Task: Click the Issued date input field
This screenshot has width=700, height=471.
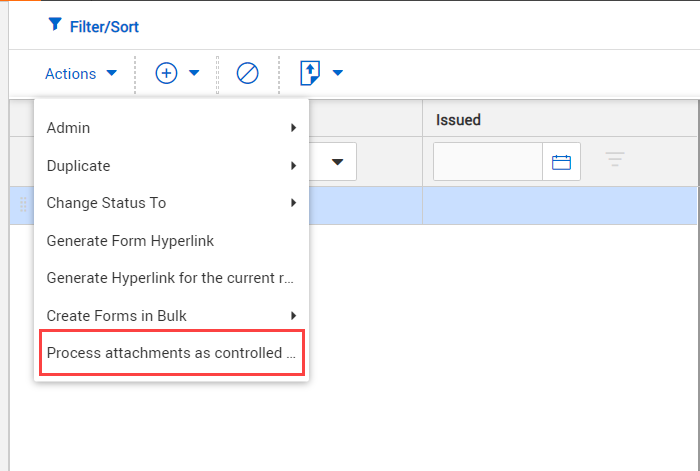Action: click(488, 161)
